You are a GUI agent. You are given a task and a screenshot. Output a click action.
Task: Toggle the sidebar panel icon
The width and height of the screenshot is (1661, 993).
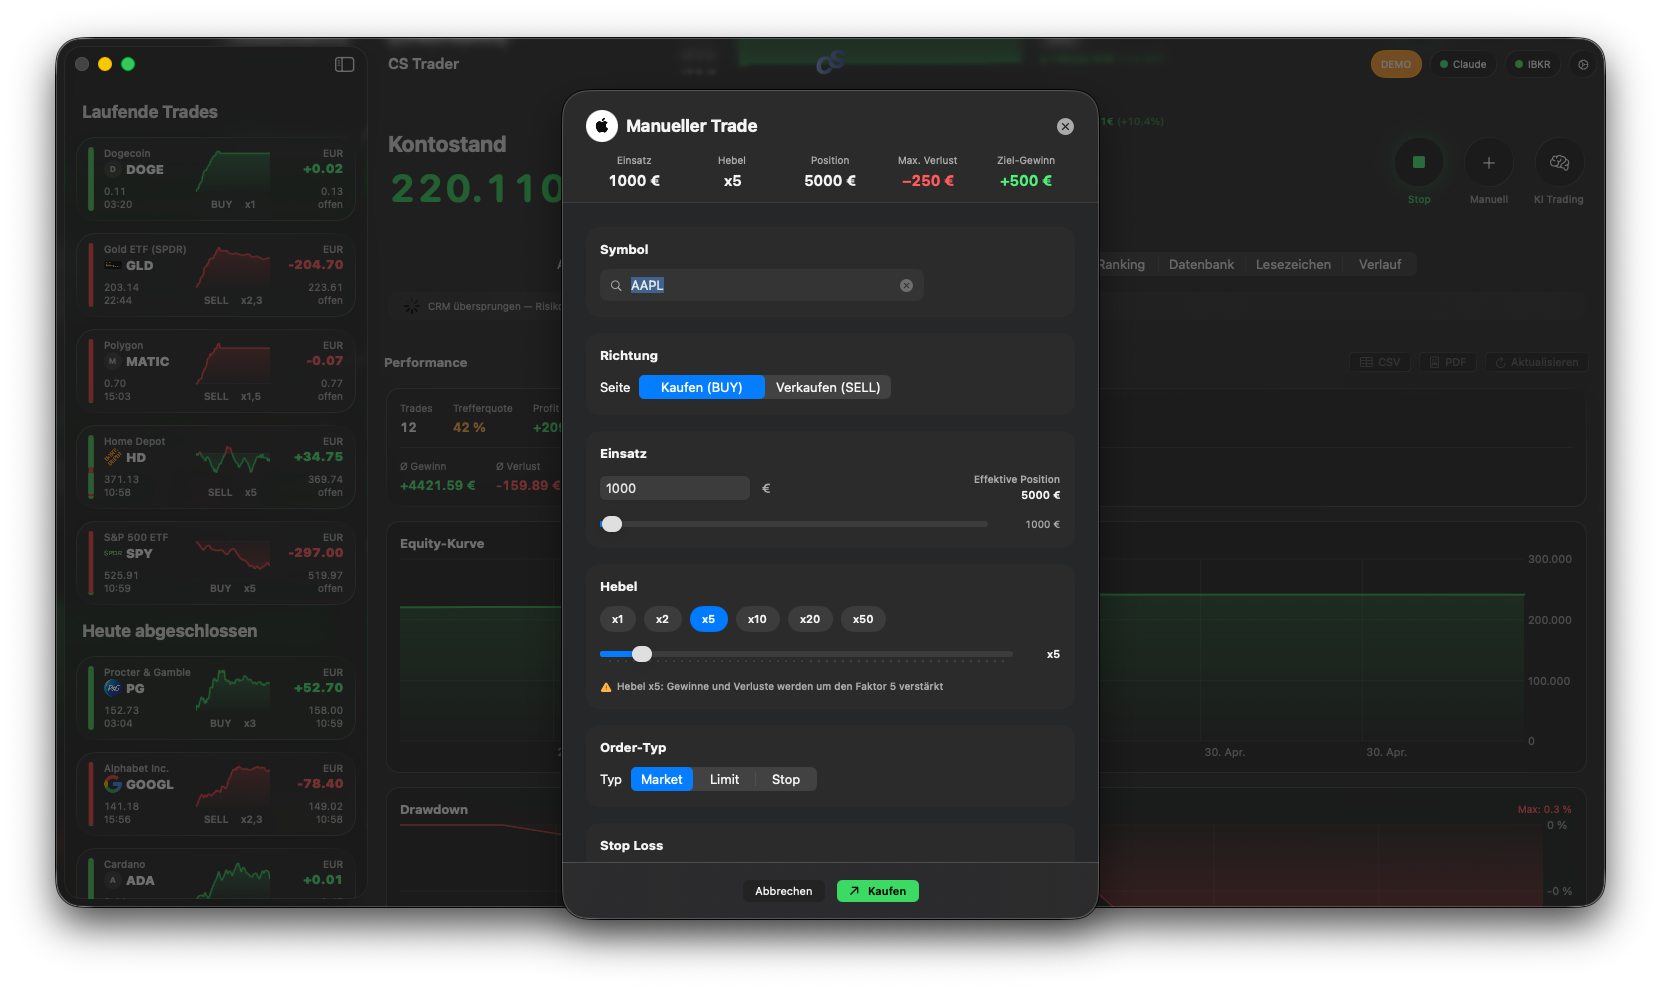344,64
